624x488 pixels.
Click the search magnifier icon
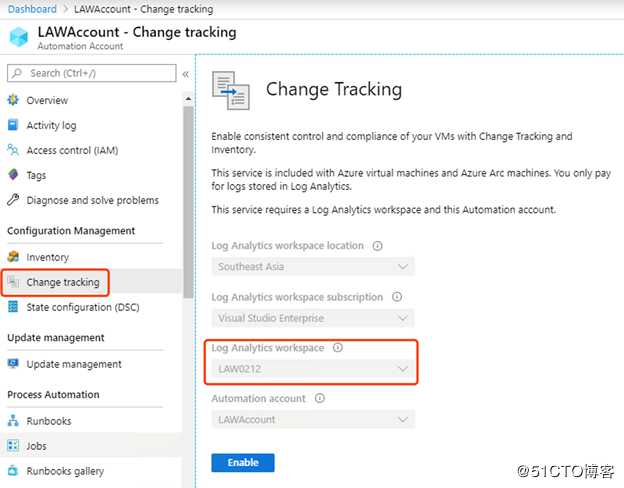point(17,73)
